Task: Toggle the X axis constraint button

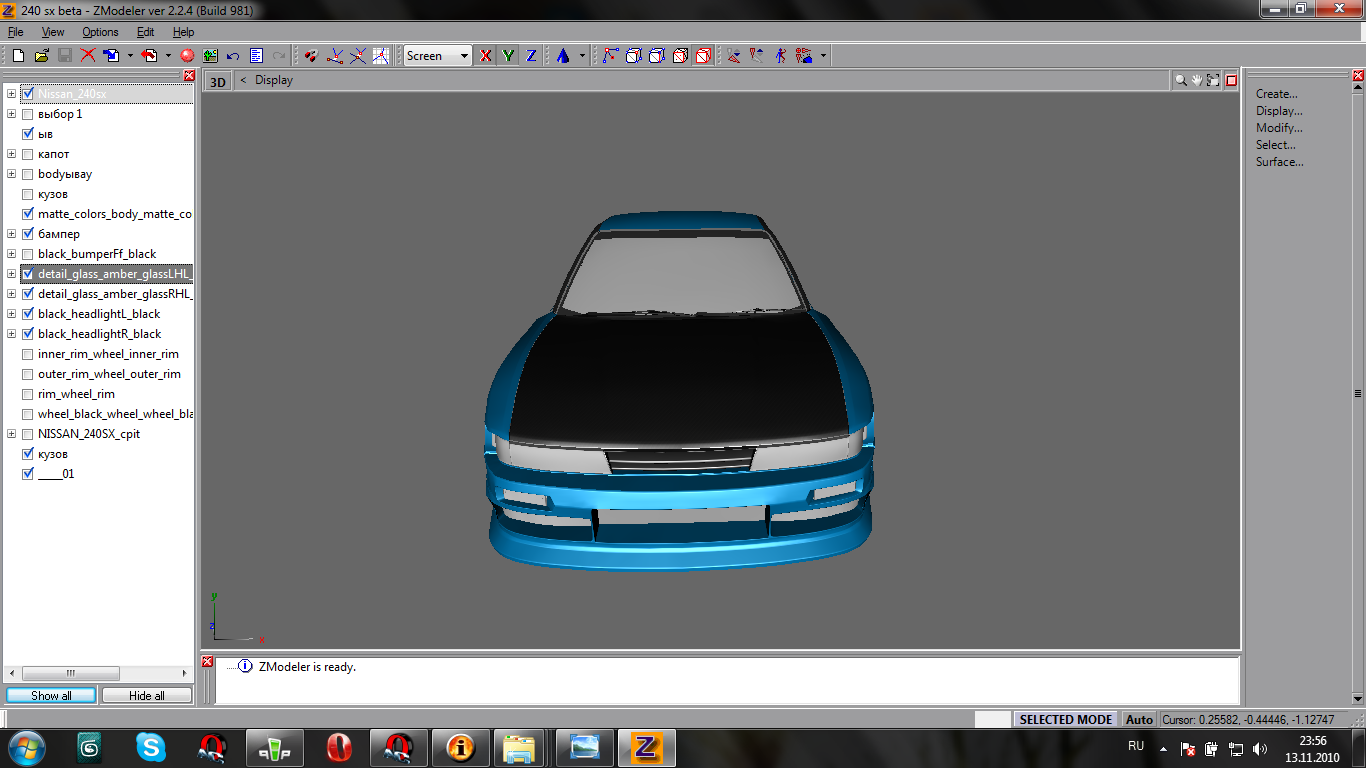Action: point(486,56)
